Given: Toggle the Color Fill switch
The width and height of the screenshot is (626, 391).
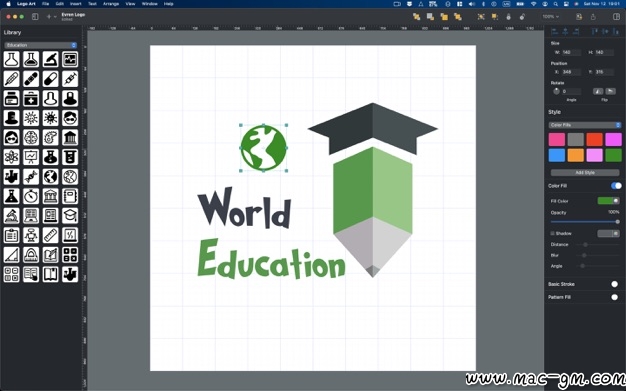Looking at the screenshot, I should (x=616, y=186).
